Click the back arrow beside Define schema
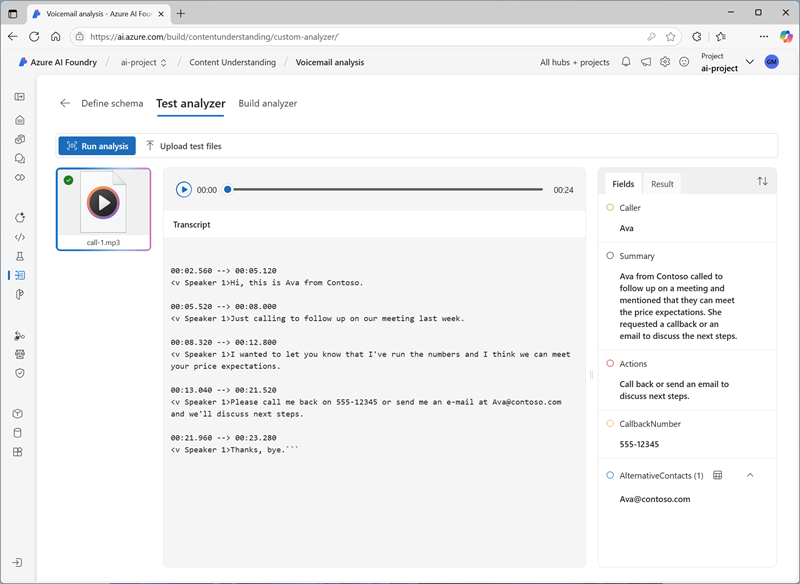This screenshot has width=800, height=584. point(65,103)
